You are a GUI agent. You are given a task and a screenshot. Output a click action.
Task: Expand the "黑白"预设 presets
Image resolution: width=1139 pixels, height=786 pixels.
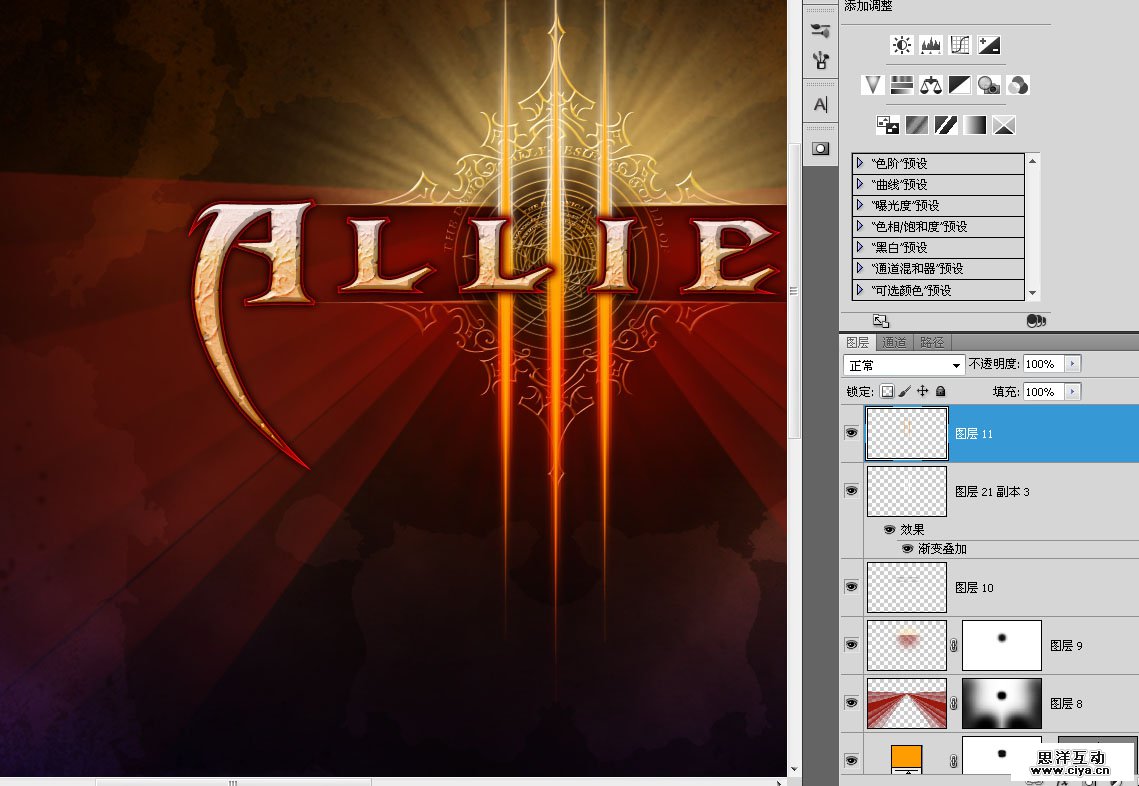click(x=860, y=247)
